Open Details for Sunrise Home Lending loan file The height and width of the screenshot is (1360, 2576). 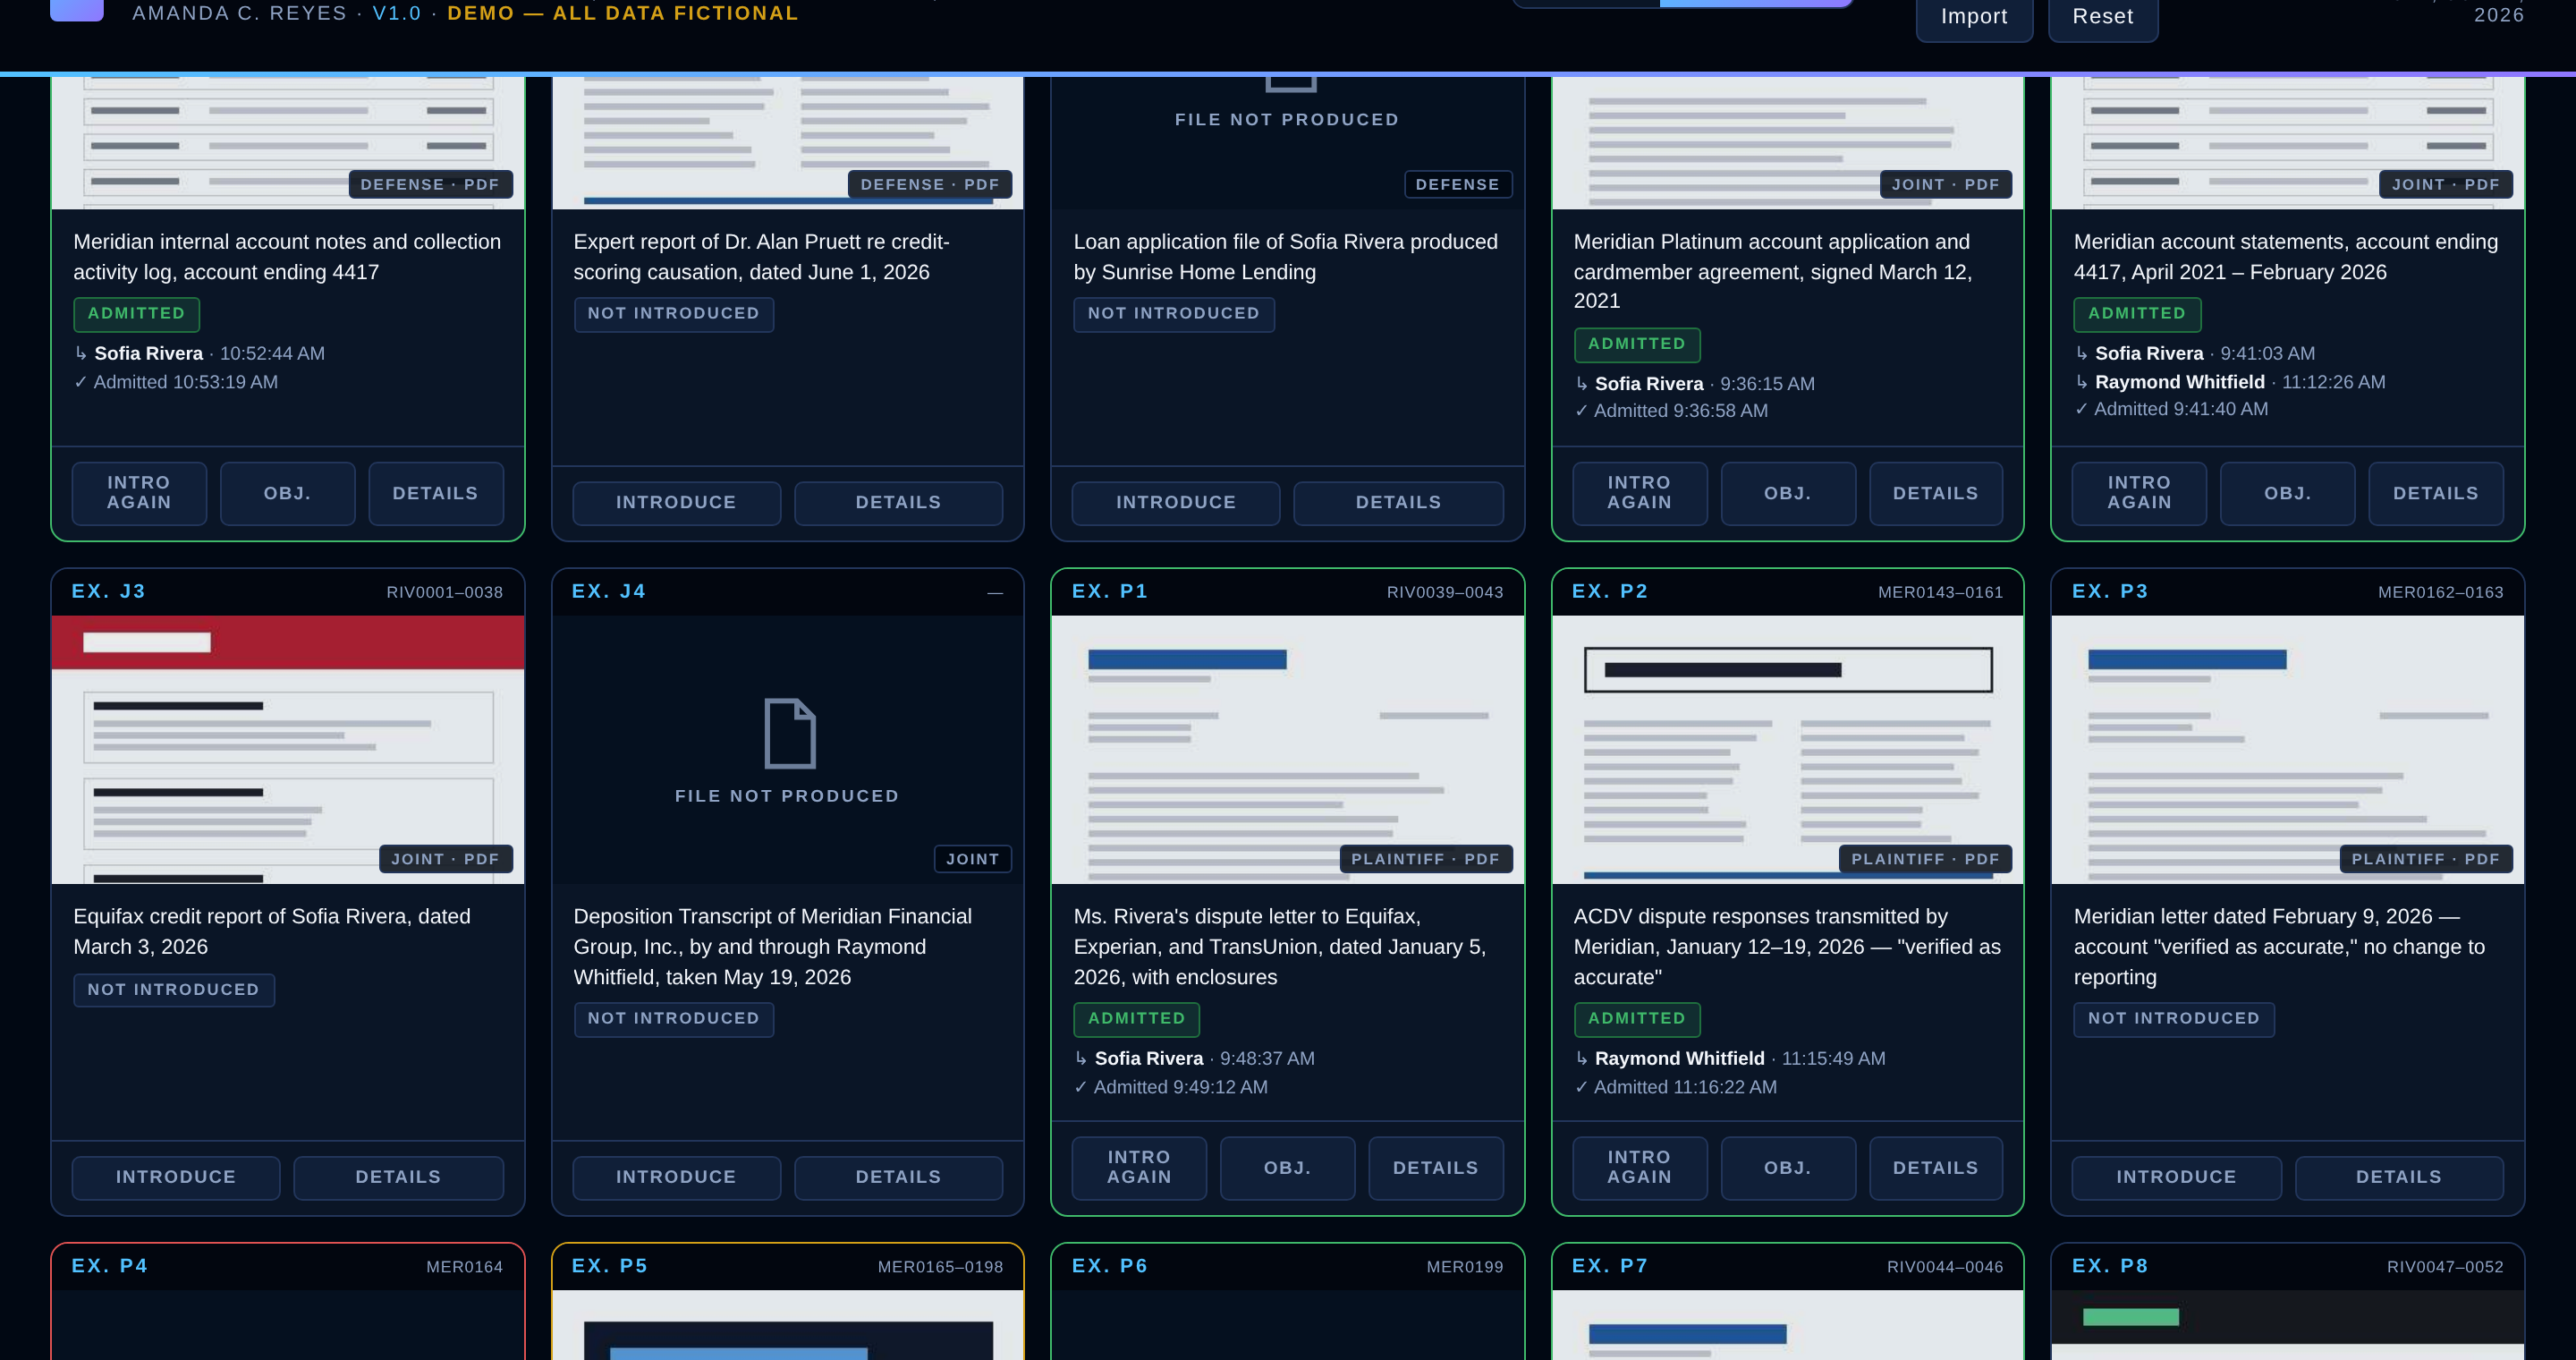(1398, 503)
